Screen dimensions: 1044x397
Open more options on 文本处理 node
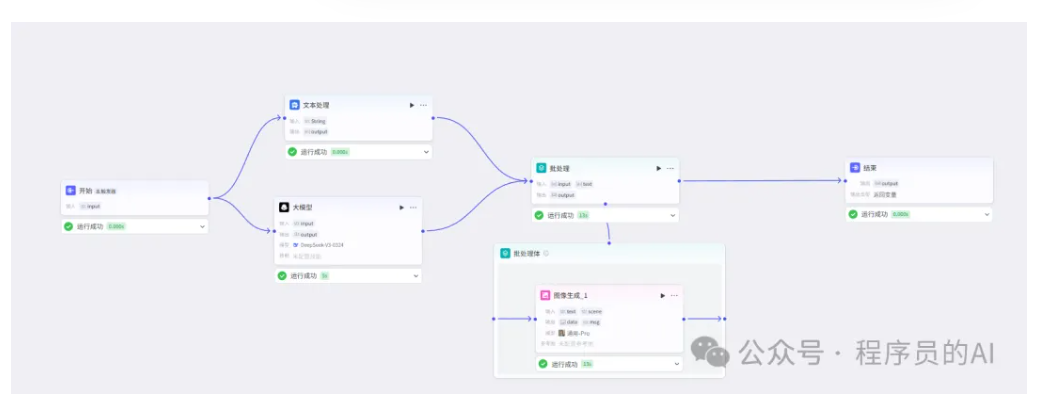(423, 105)
